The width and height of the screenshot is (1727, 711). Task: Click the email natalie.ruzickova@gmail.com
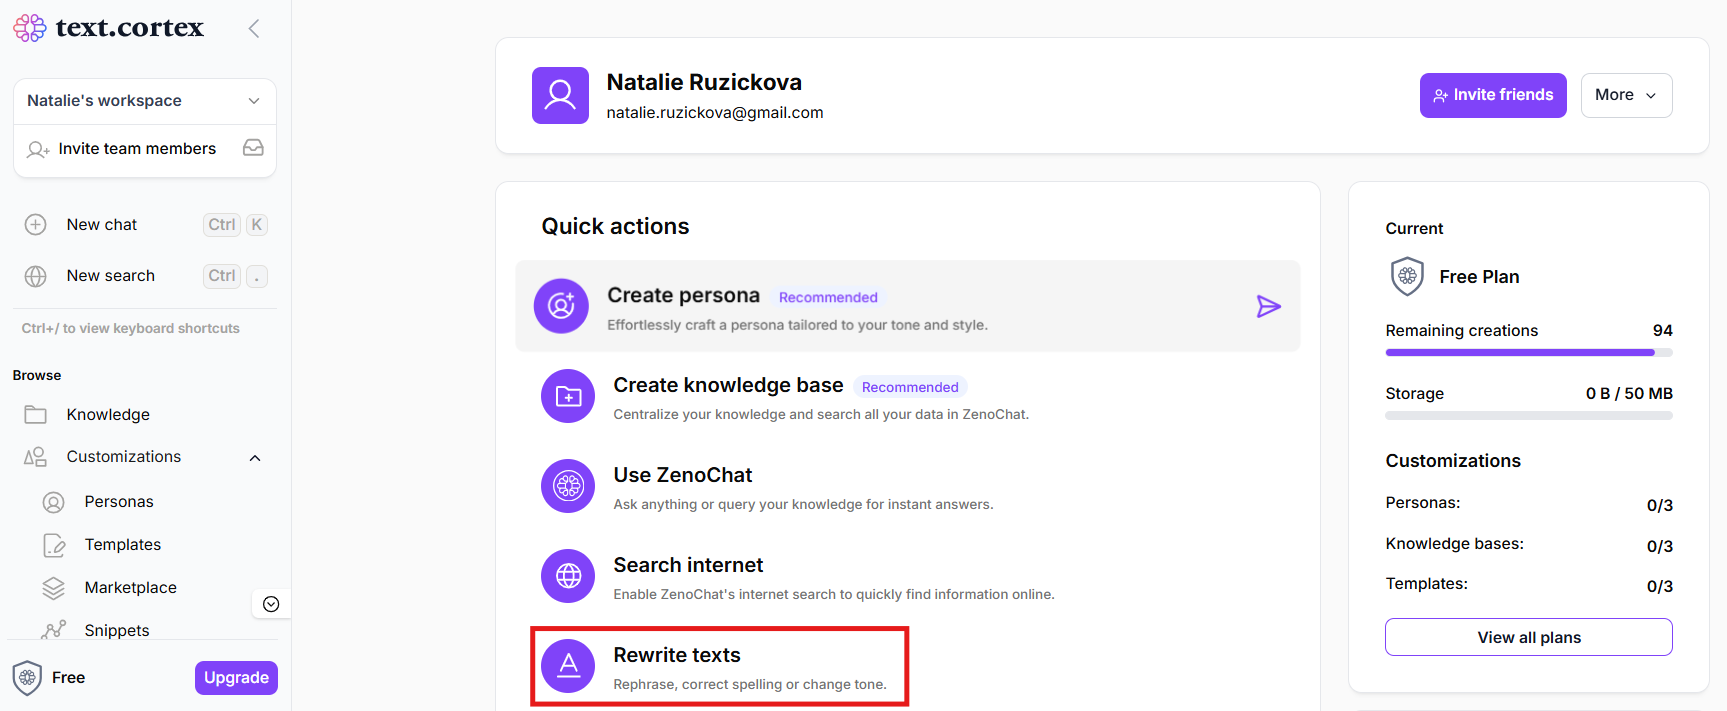coord(715,113)
